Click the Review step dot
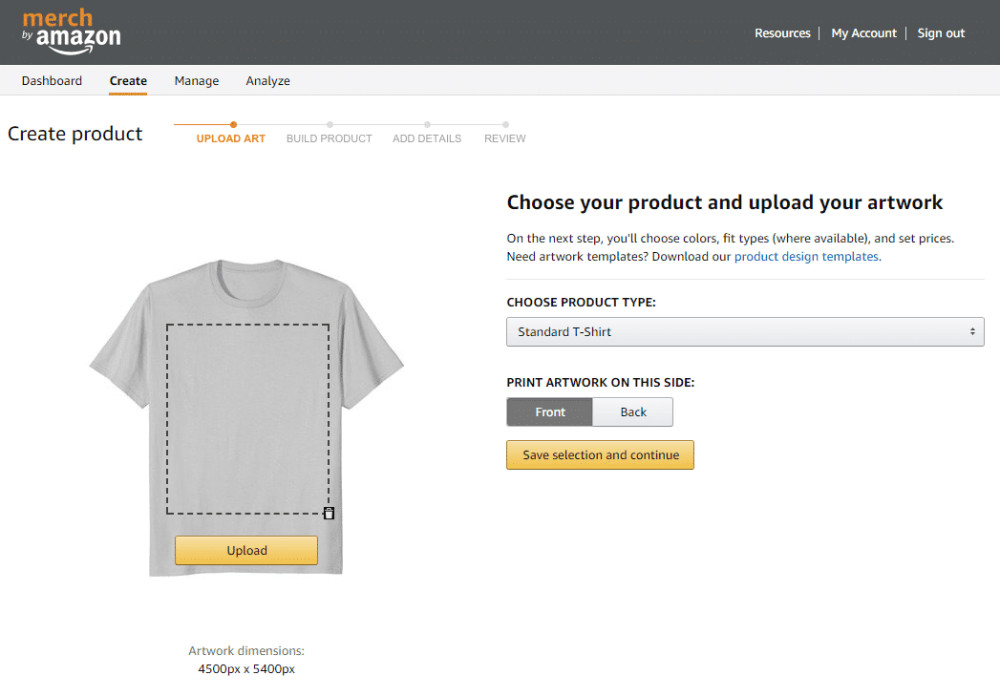 [x=505, y=125]
